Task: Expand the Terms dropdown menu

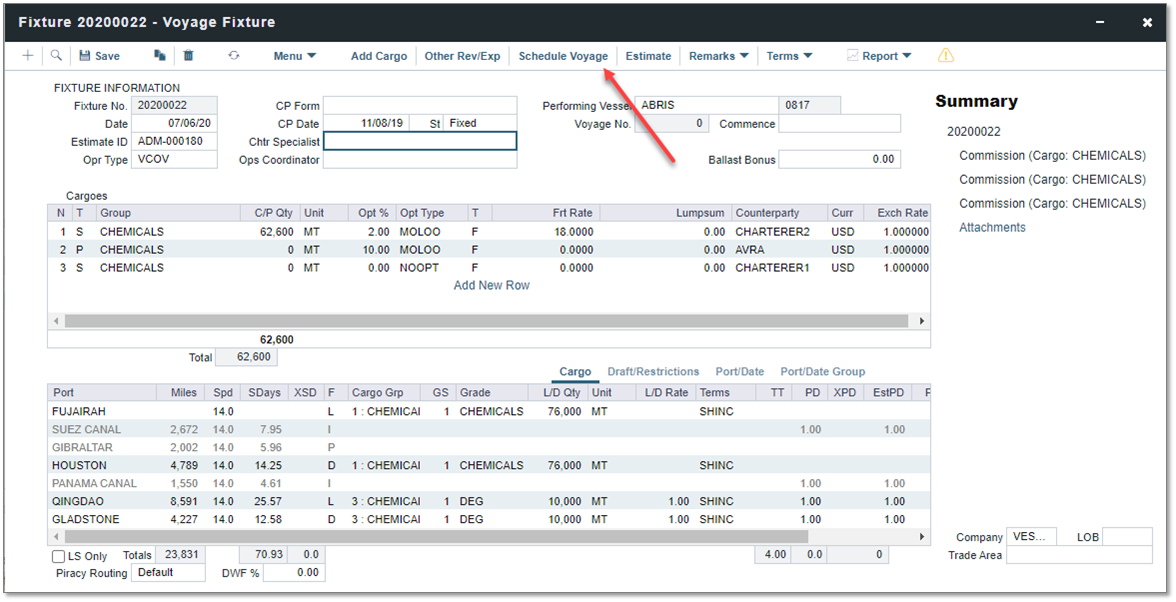Action: pyautogui.click(x=789, y=56)
